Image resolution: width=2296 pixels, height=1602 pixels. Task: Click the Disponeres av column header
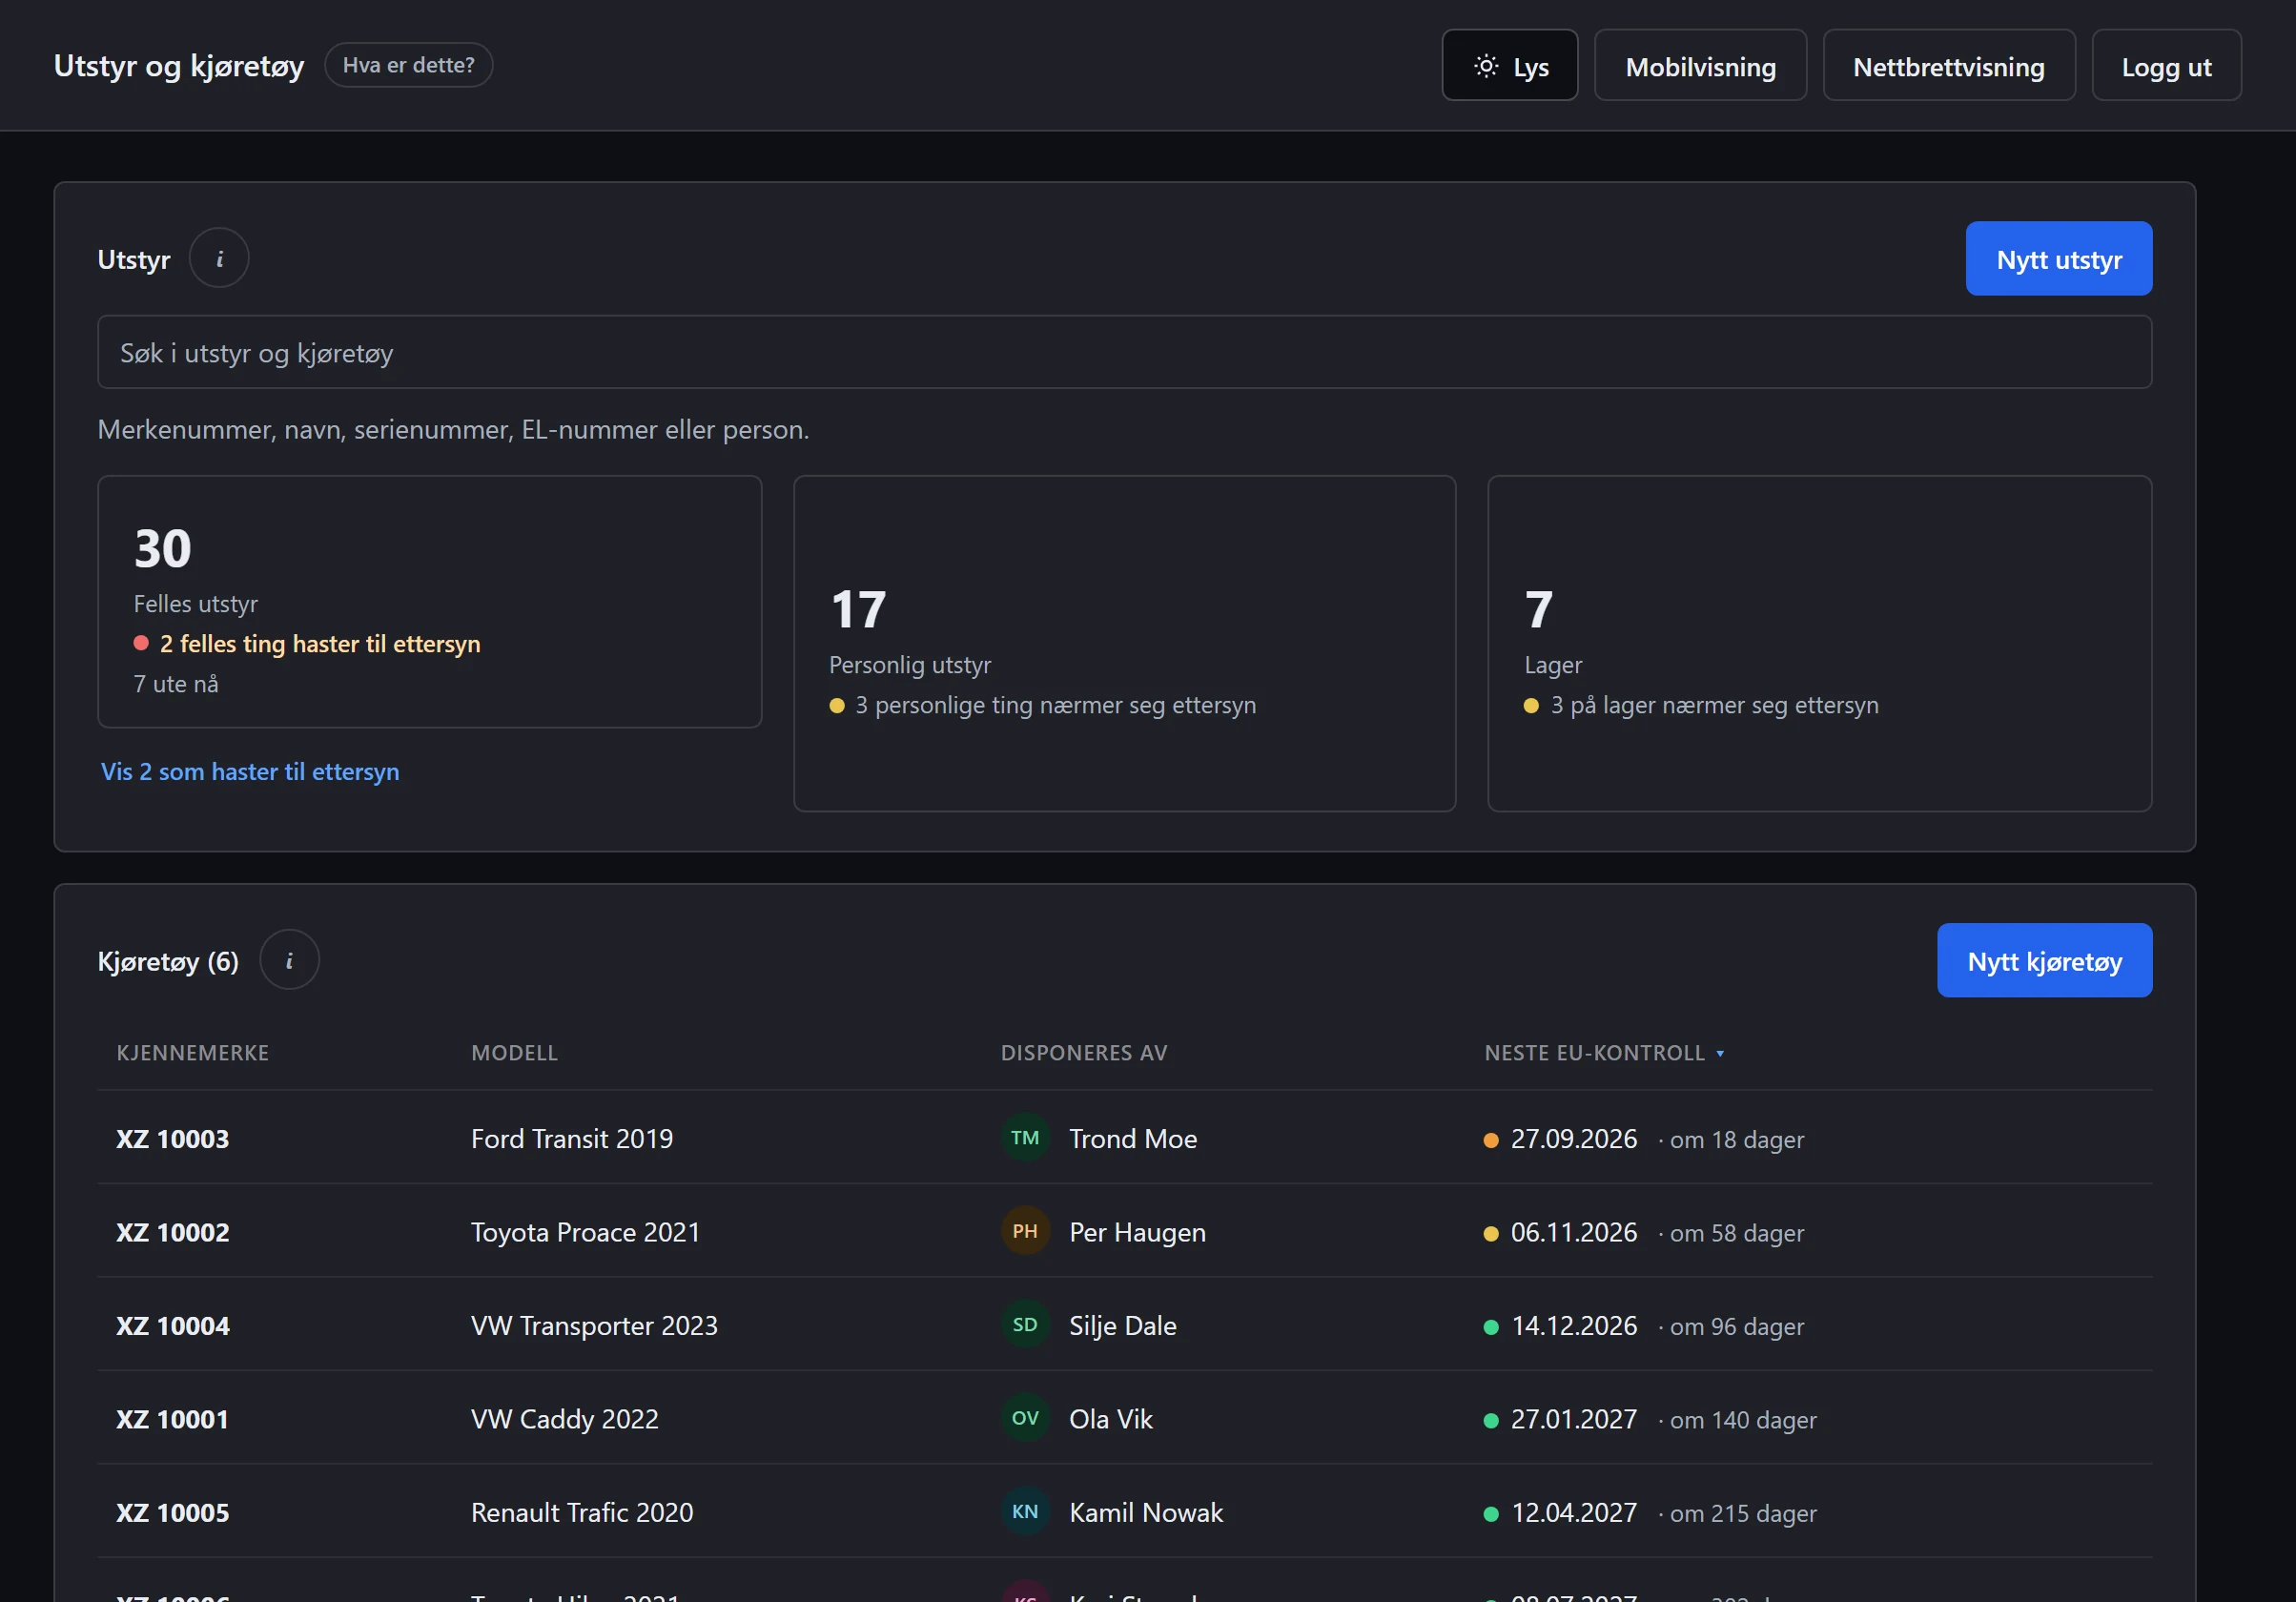[1084, 1053]
